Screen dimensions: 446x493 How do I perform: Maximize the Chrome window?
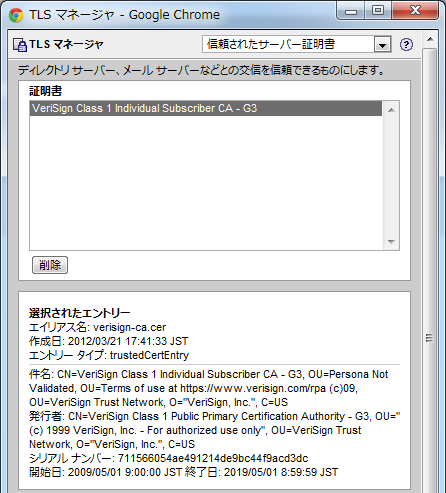click(378, 11)
